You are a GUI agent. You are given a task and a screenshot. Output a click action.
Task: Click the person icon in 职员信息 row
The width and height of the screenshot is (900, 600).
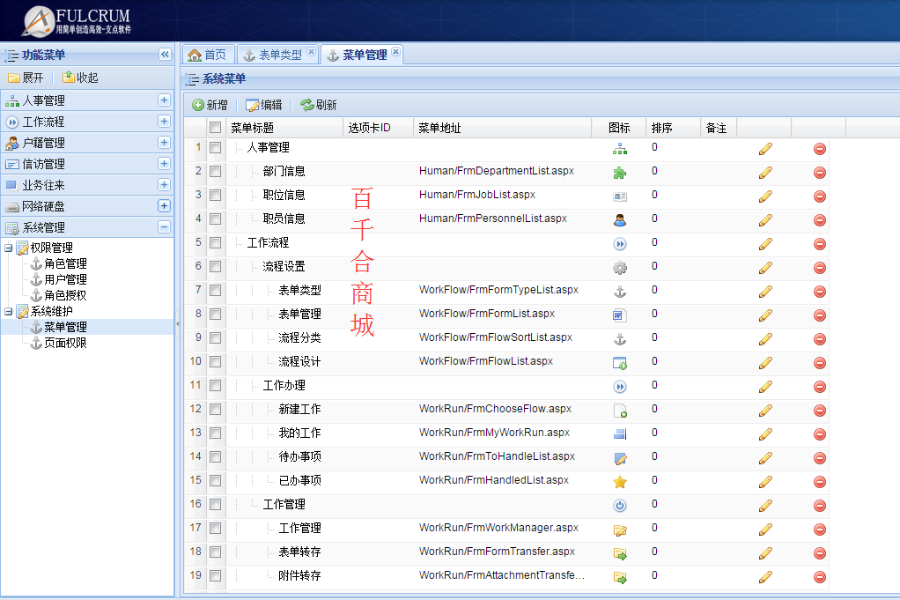click(x=620, y=220)
